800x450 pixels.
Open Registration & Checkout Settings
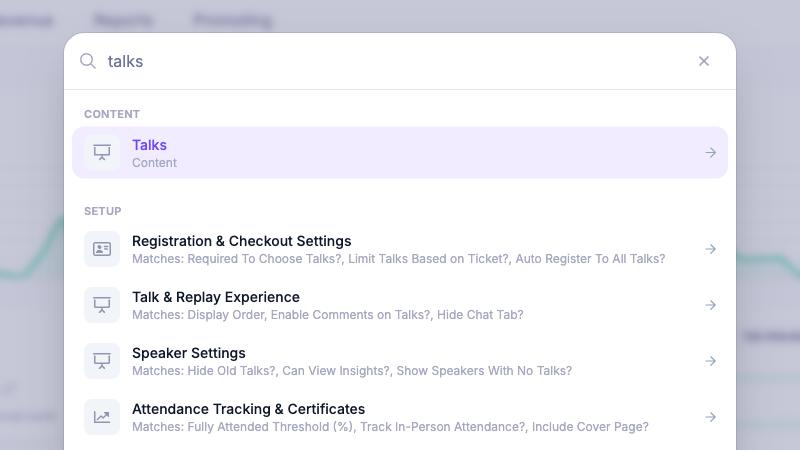(x=399, y=249)
